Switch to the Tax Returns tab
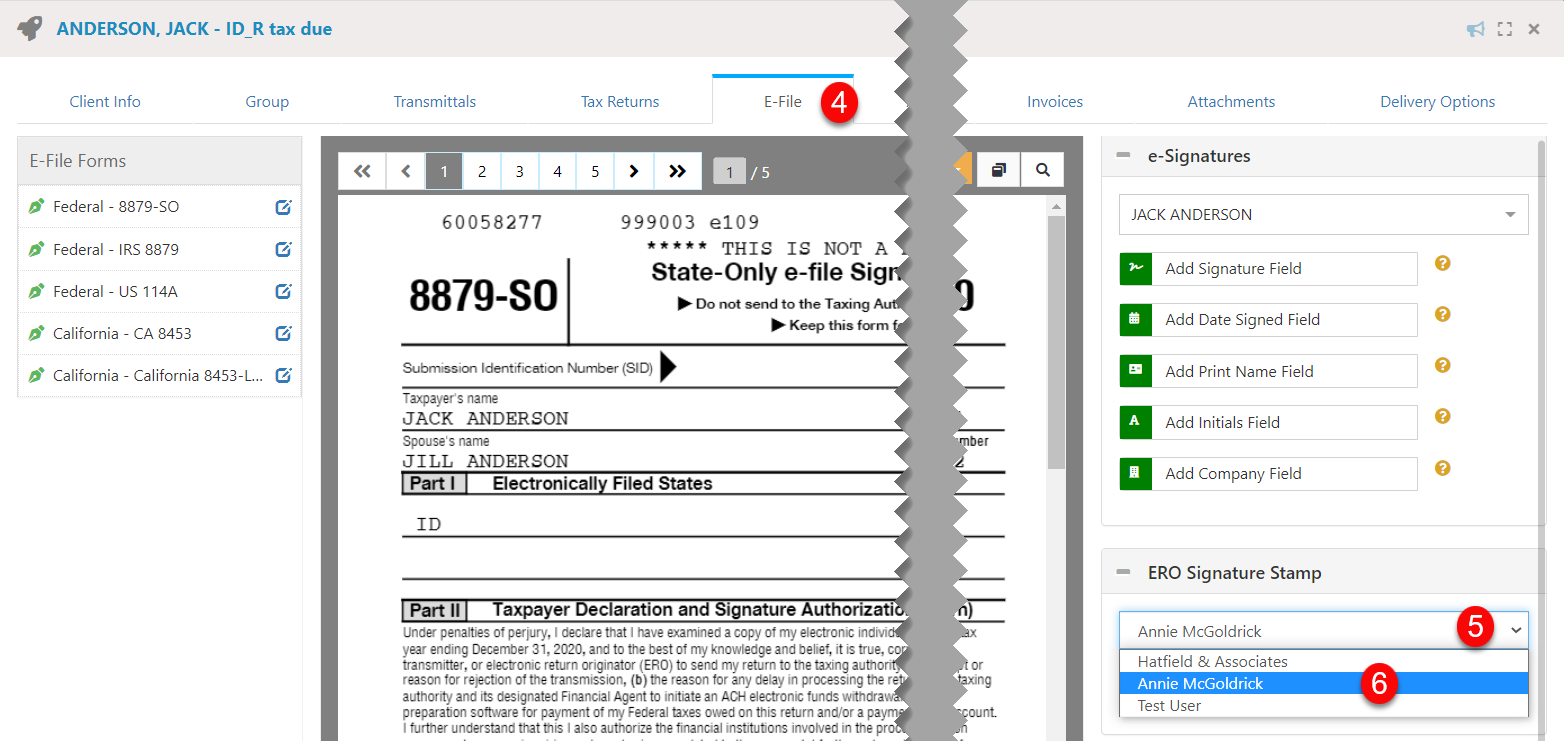The width and height of the screenshot is (1564, 741). tap(620, 102)
